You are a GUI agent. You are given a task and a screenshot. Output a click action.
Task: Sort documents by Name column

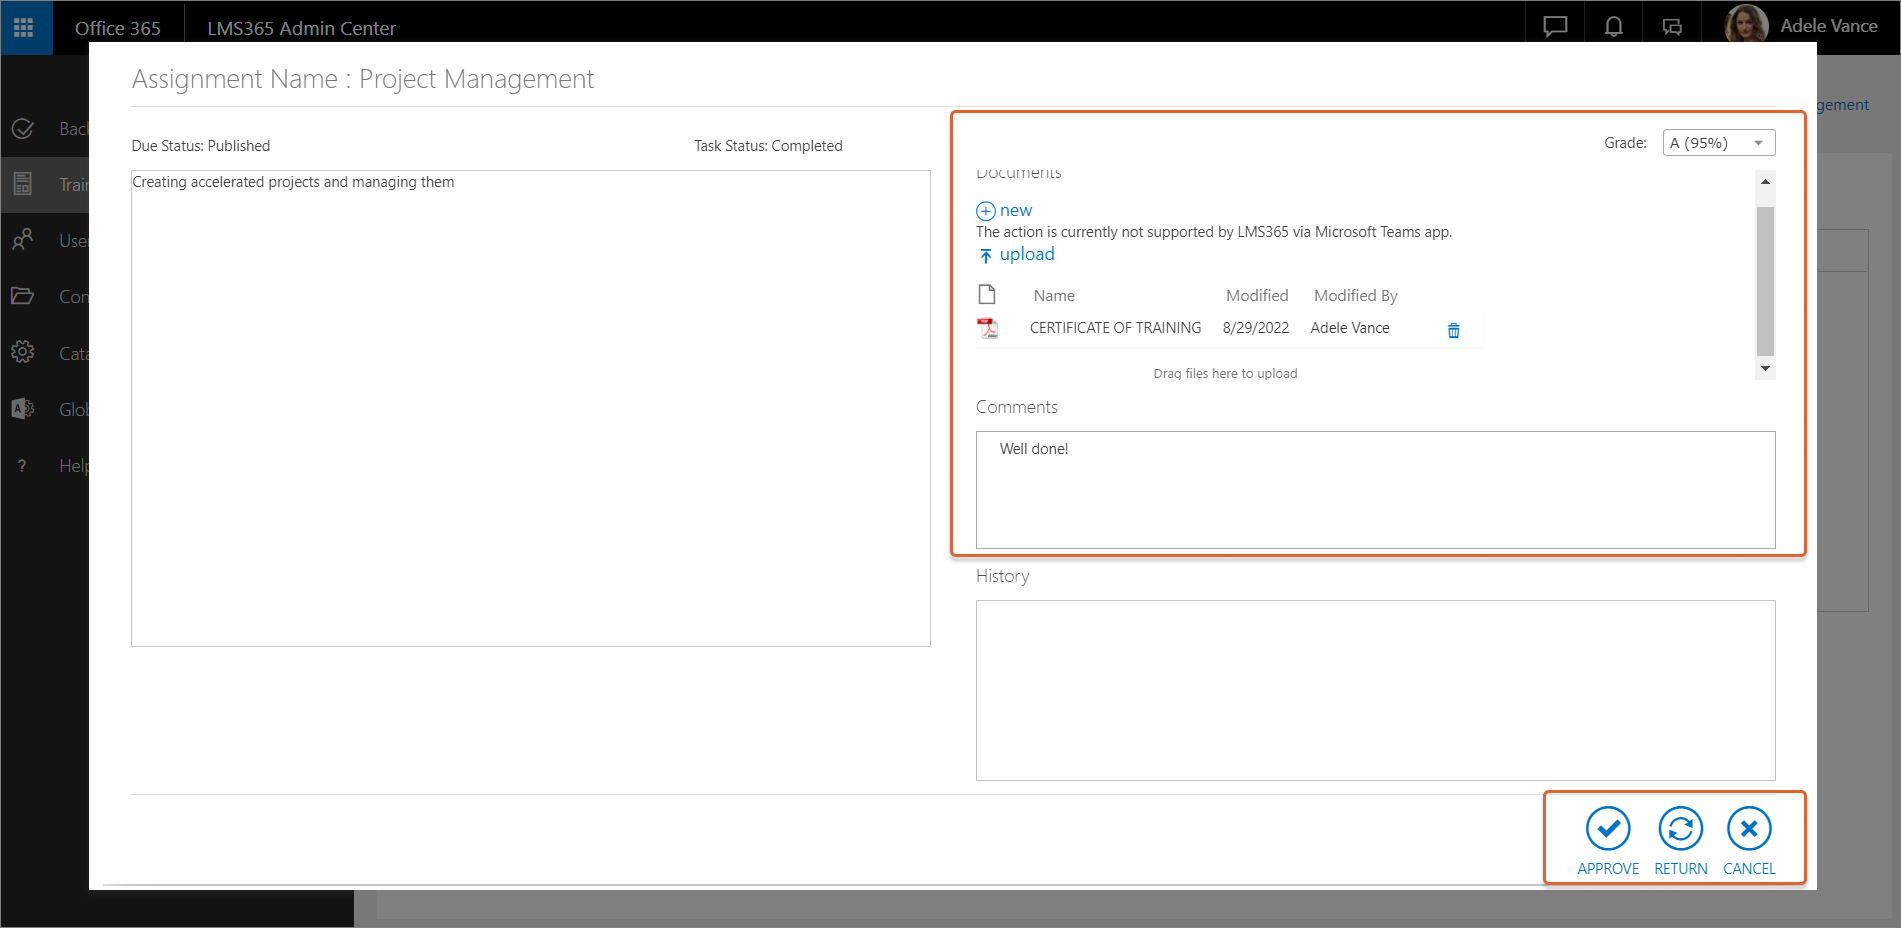[1054, 296]
